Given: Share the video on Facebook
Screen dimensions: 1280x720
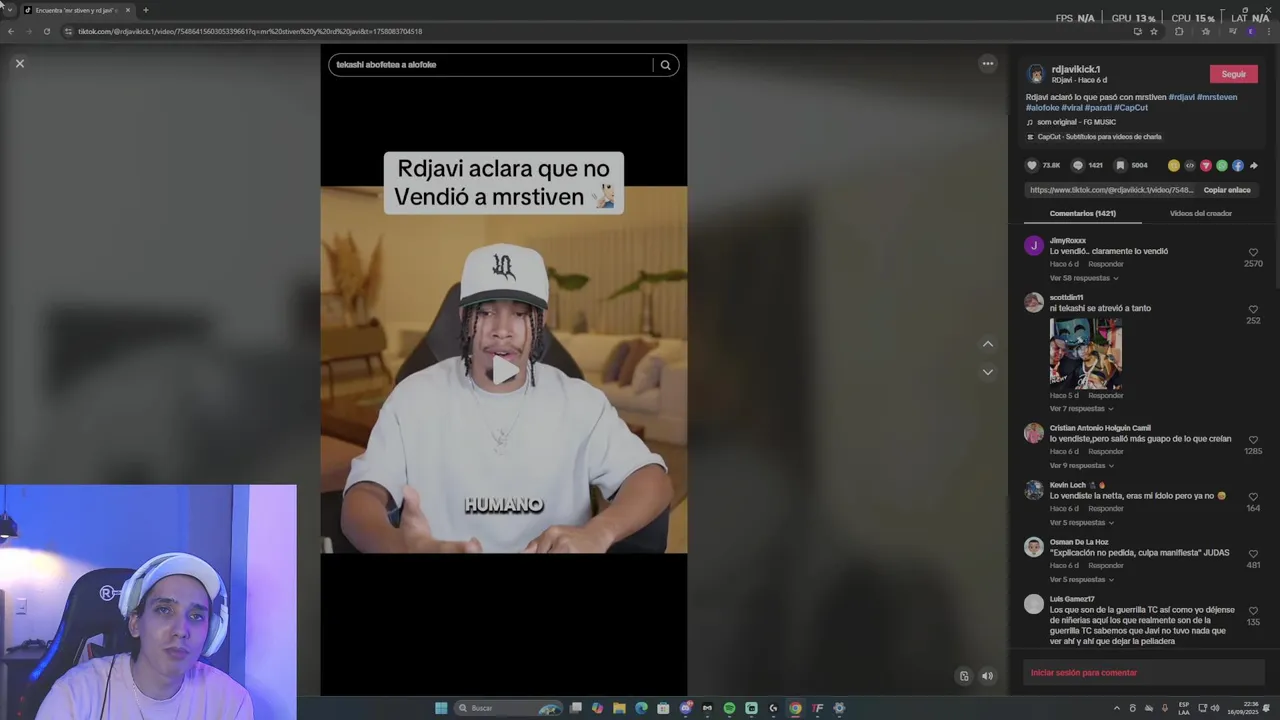Looking at the screenshot, I should (x=1237, y=166).
